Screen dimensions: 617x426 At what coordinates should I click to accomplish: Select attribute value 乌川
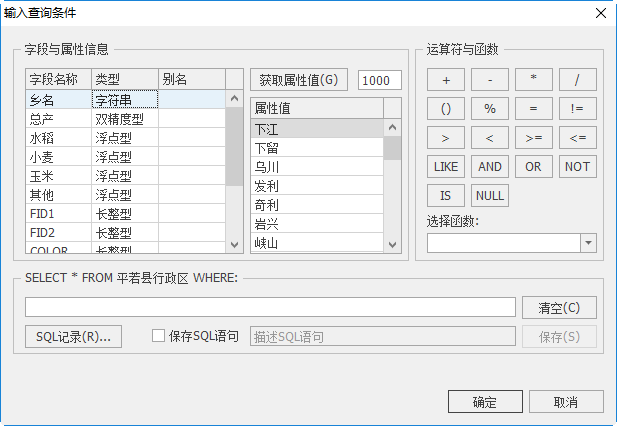pos(266,167)
